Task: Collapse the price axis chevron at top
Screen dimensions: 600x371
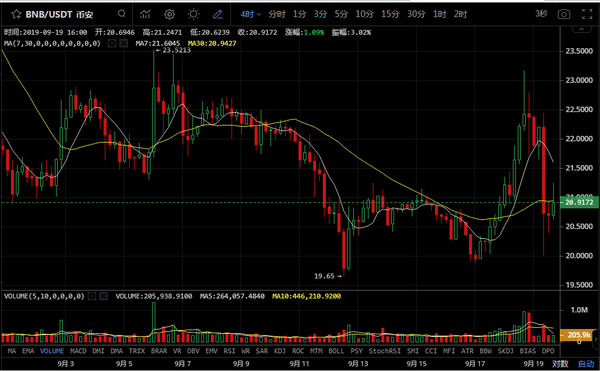Action: pos(581,29)
